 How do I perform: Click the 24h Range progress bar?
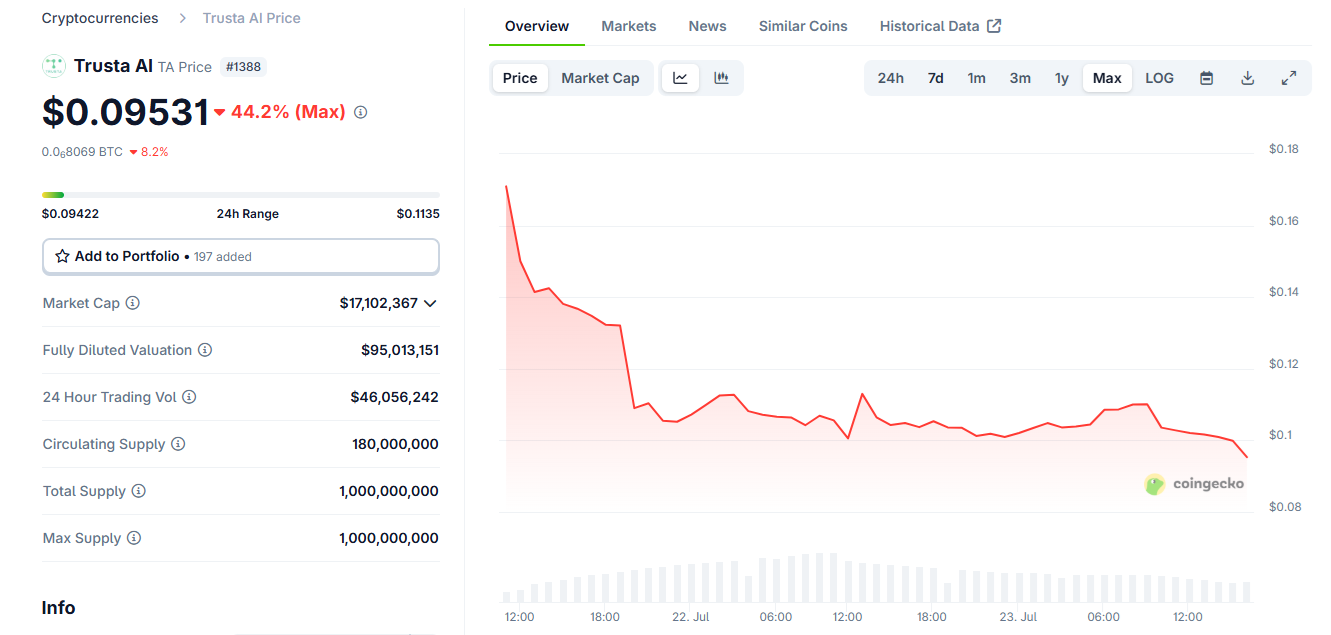click(240, 194)
